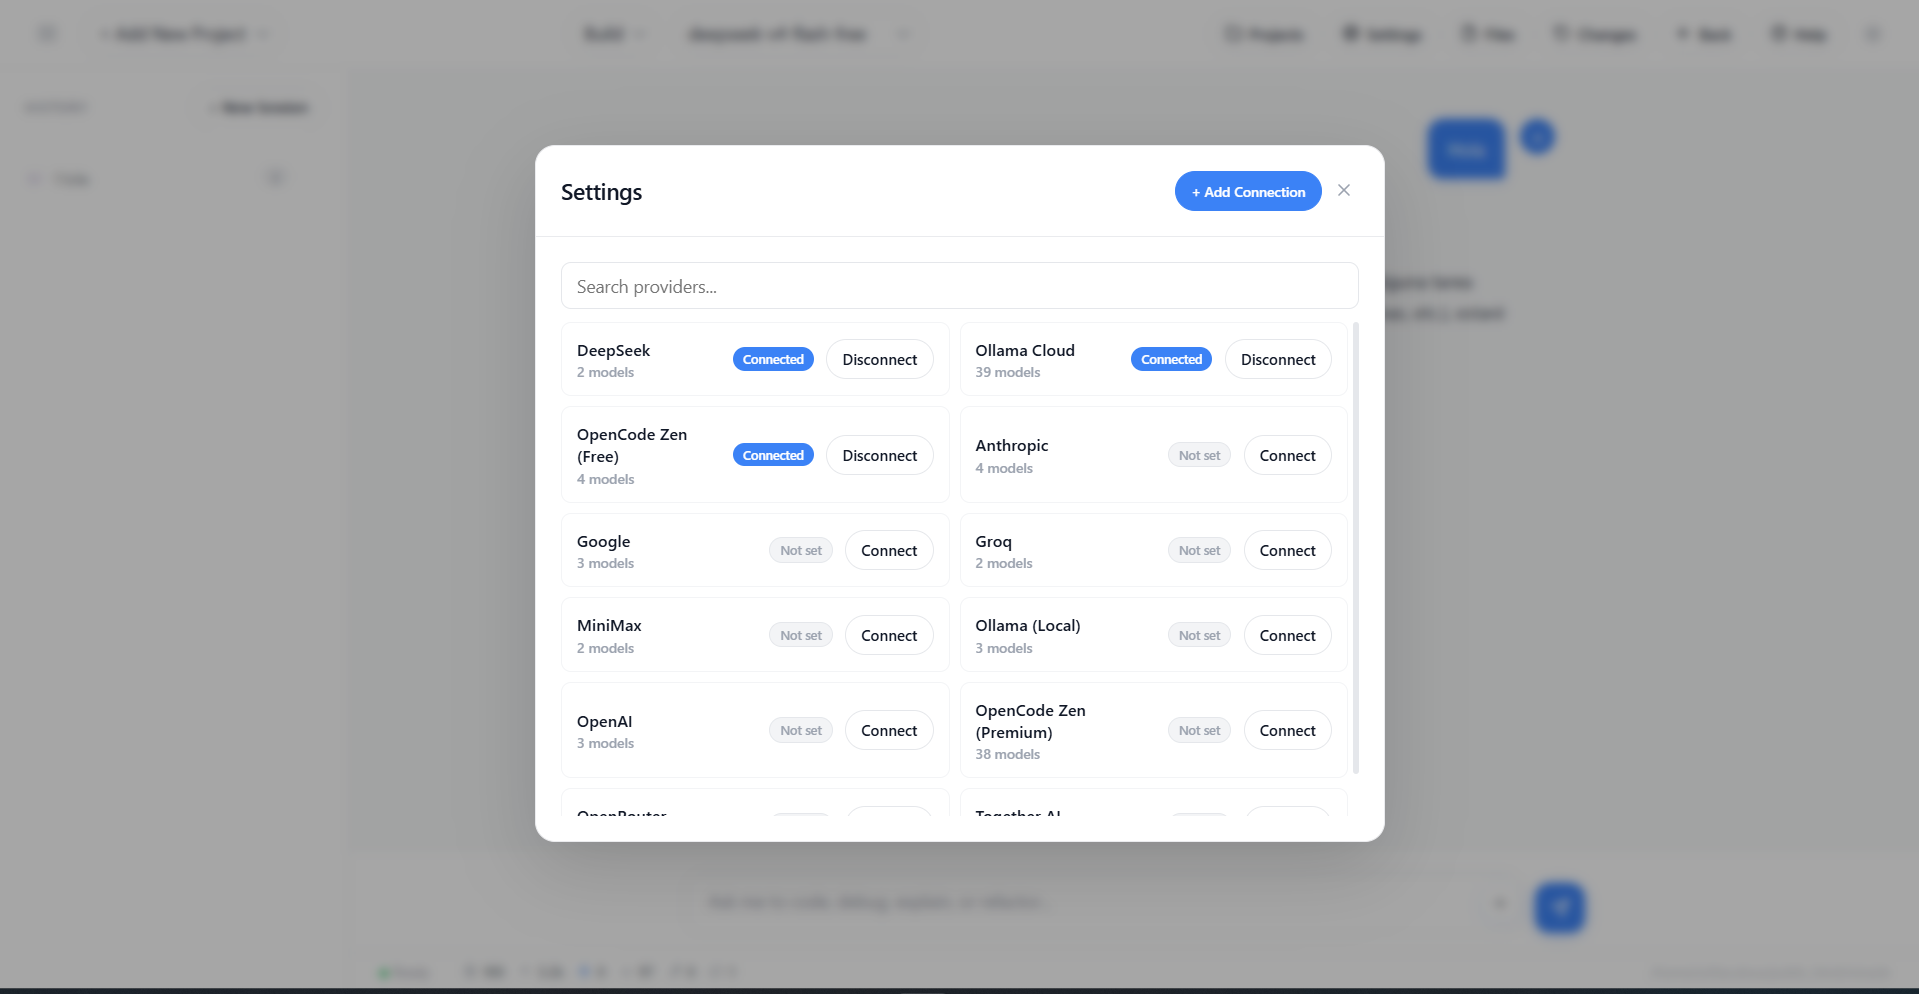Screen dimensions: 1919x994
Task: Select the OpenAI provider name
Action: [x=604, y=721]
